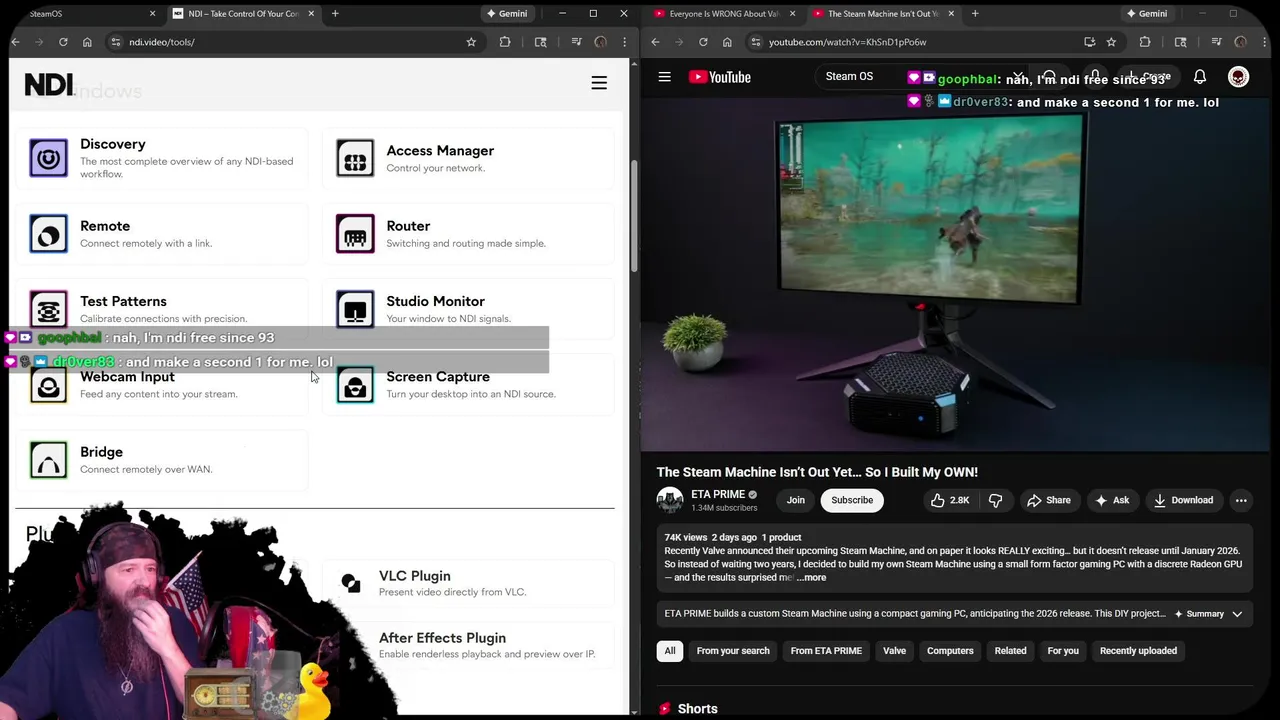Image resolution: width=1280 pixels, height=720 pixels.
Task: Open ETA PRIME channel avatar
Action: [x=670, y=500]
